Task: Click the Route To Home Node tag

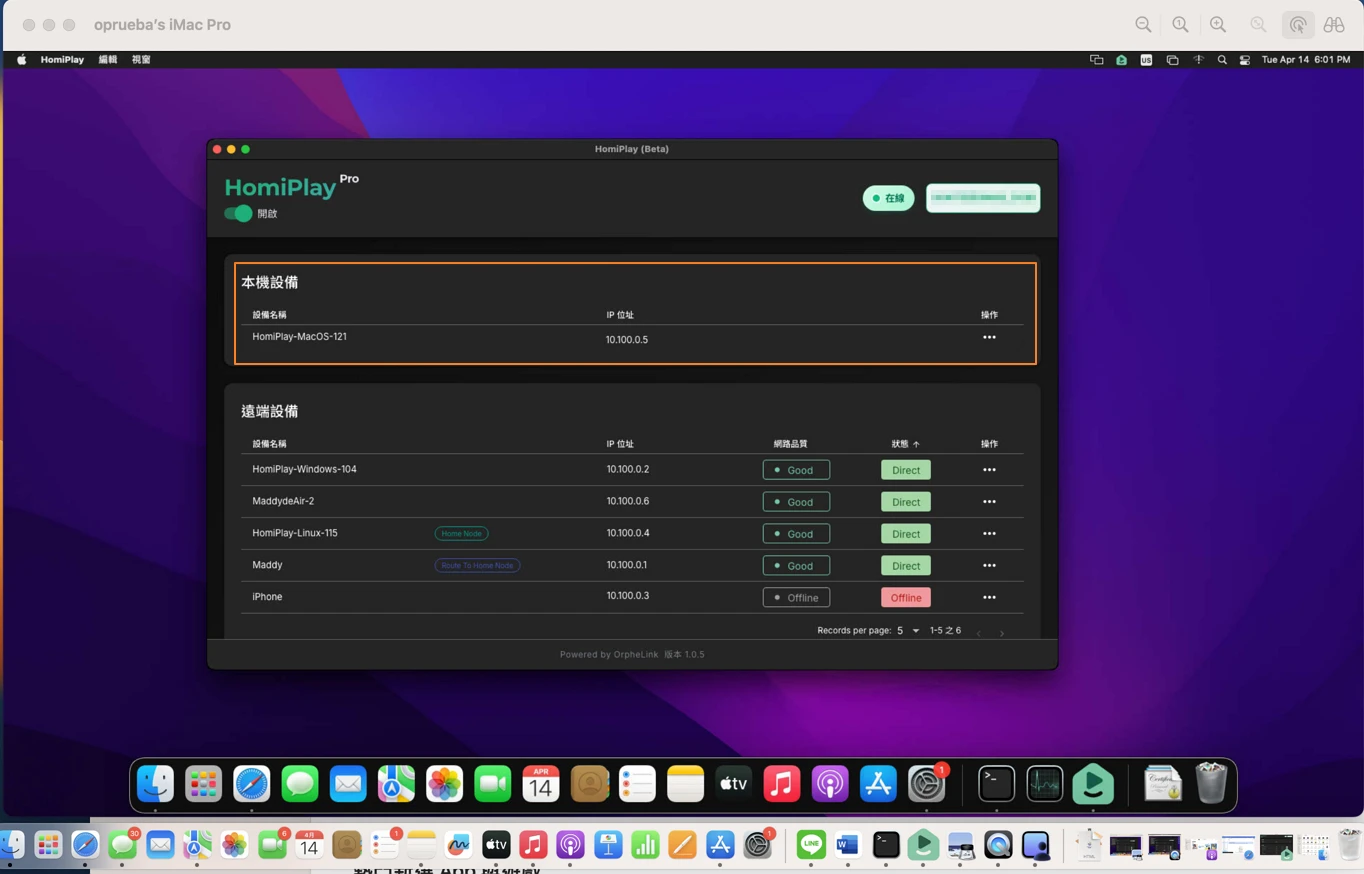Action: coord(477,566)
